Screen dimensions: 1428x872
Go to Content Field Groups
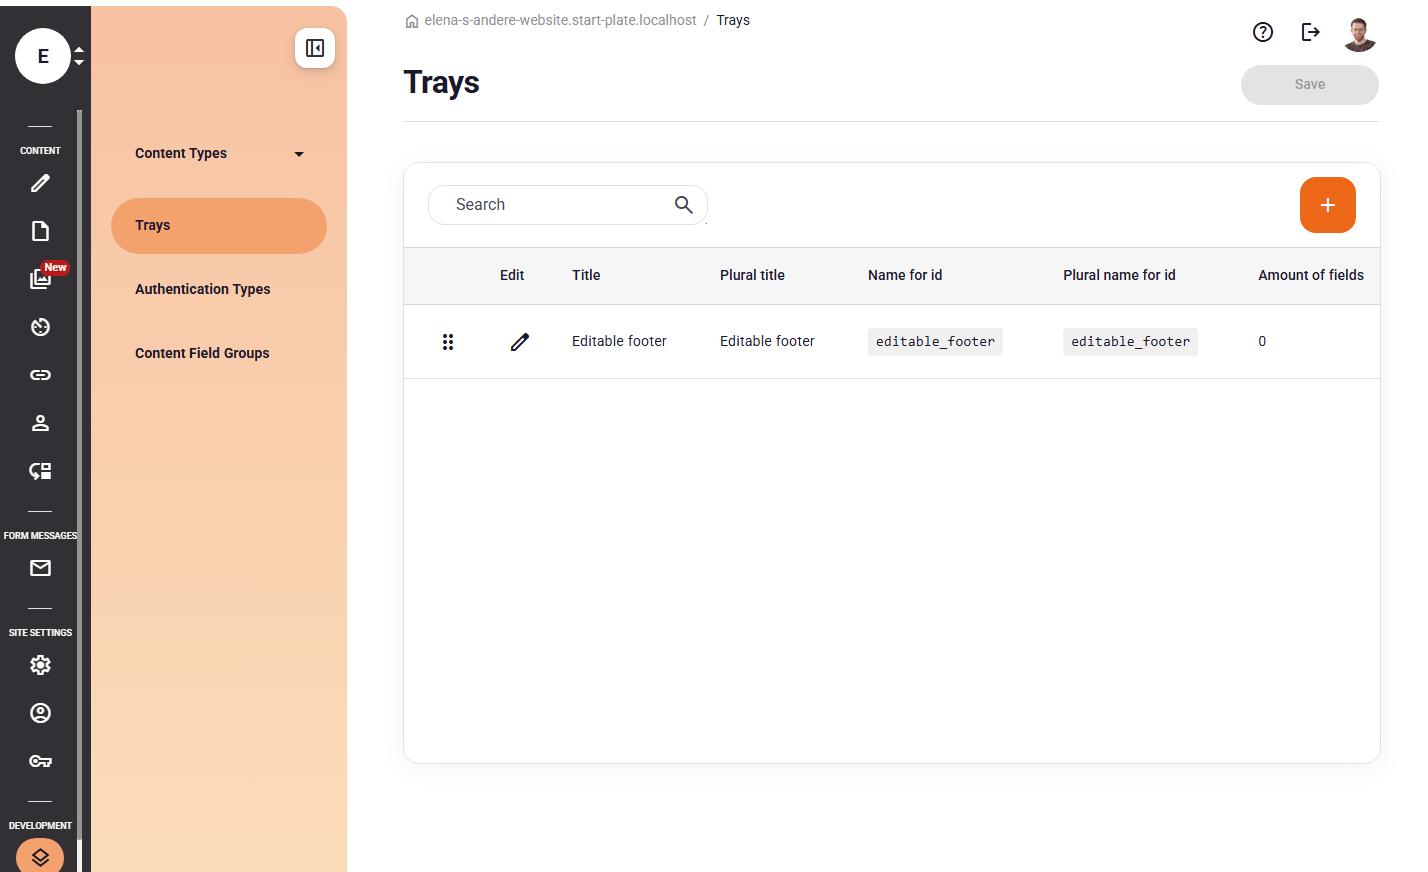click(202, 354)
